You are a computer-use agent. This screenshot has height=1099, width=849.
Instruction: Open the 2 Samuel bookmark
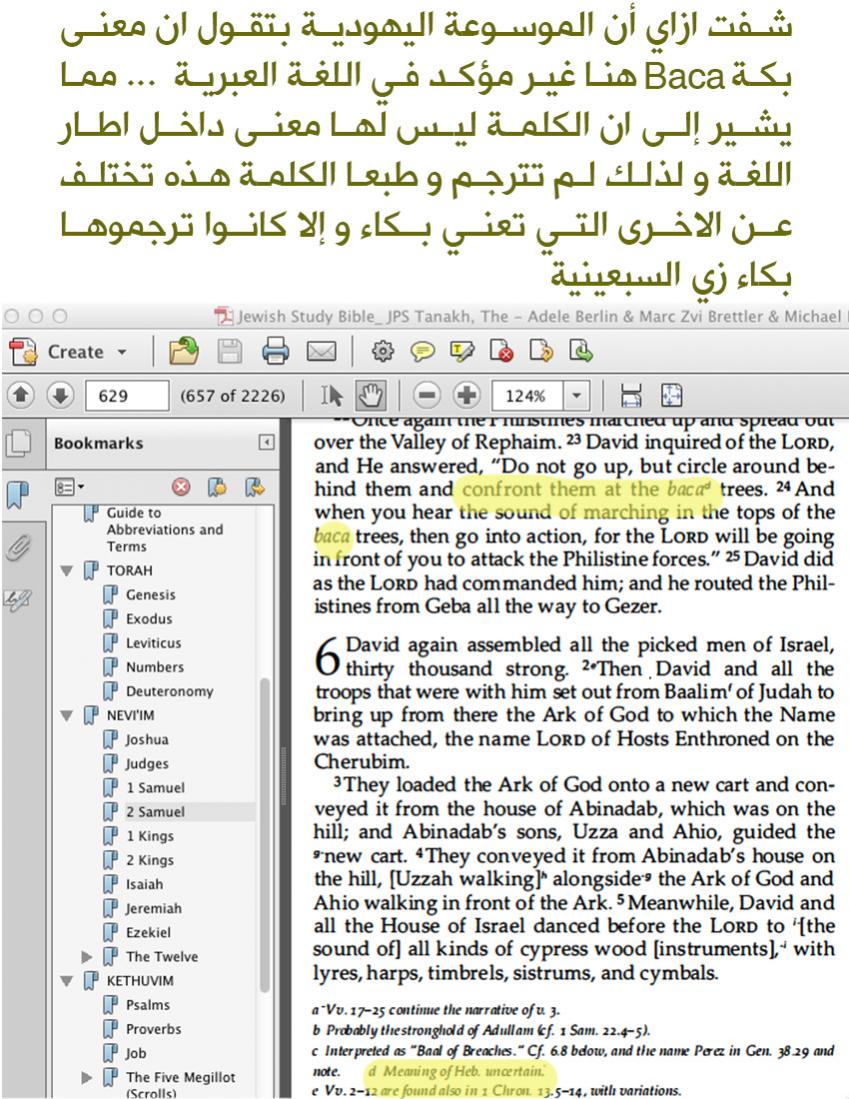(154, 812)
